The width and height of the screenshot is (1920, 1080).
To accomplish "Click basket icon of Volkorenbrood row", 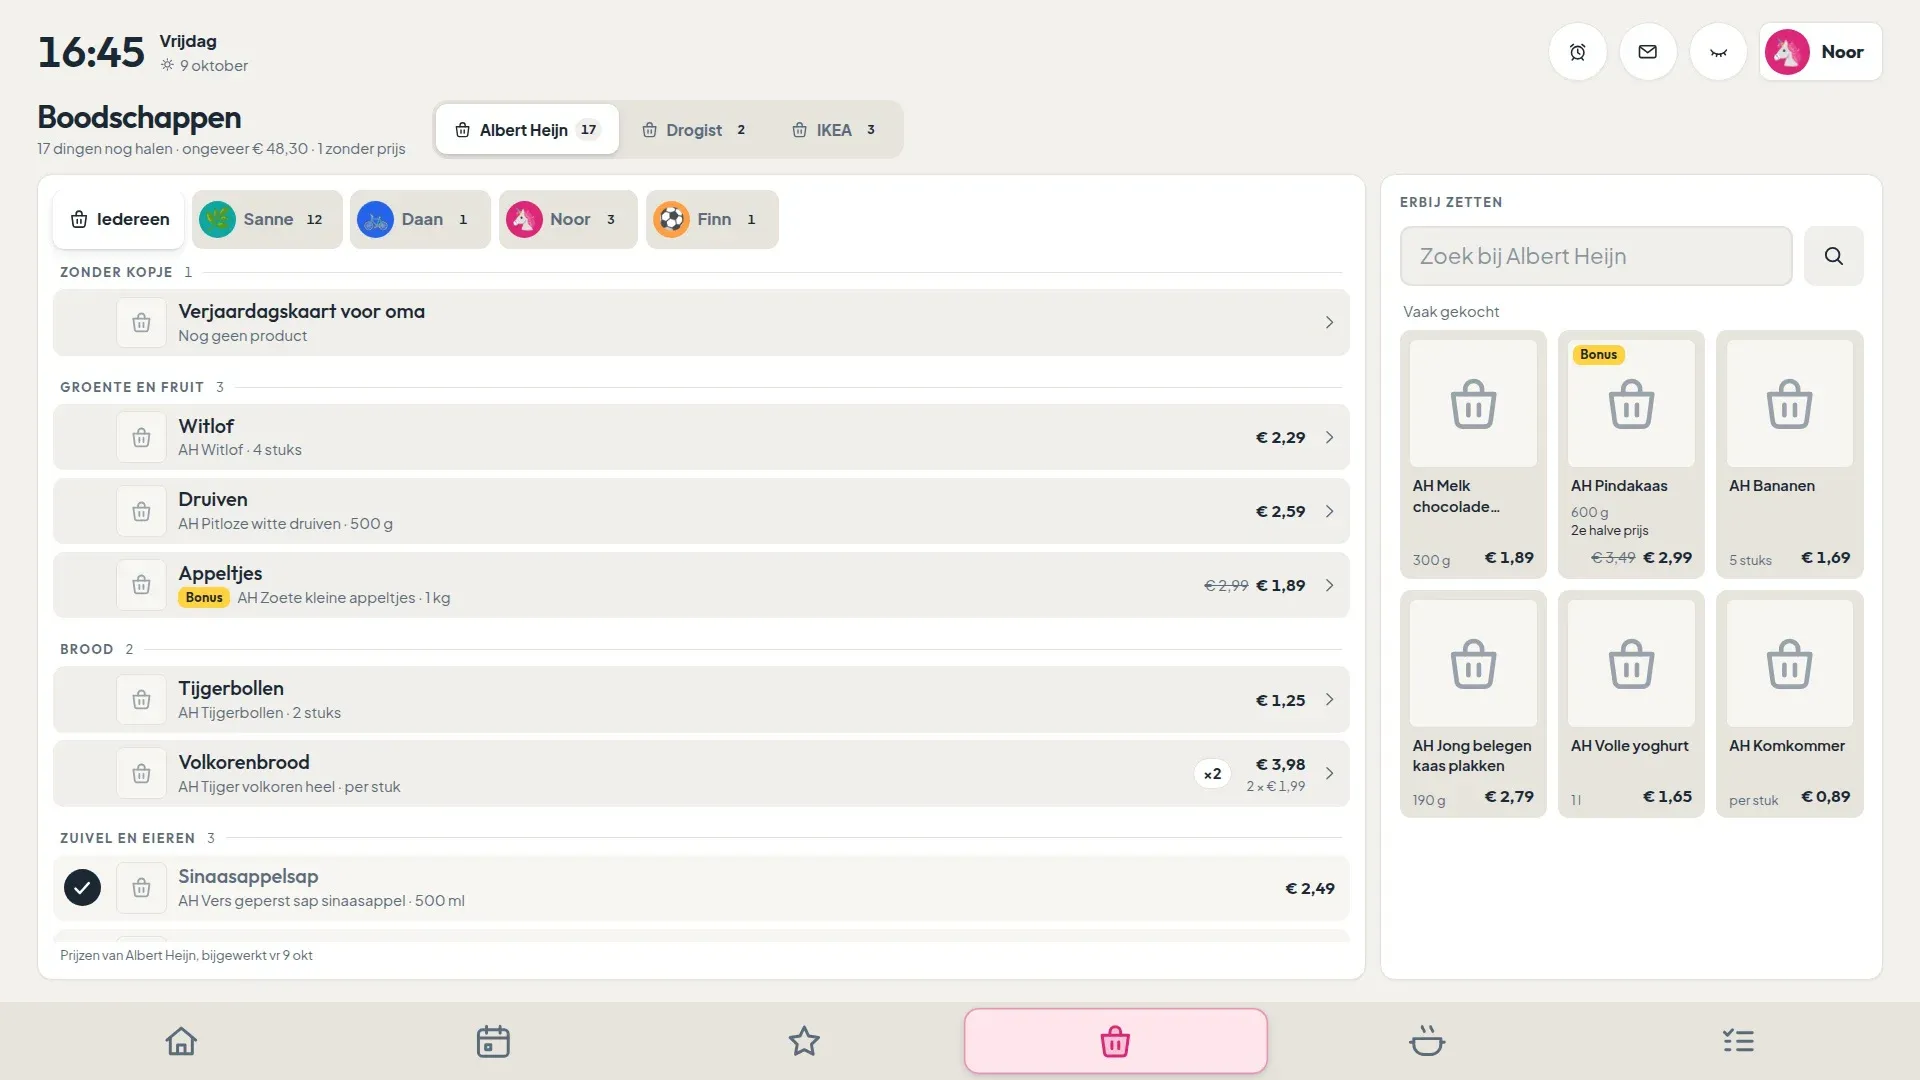I will (x=141, y=774).
